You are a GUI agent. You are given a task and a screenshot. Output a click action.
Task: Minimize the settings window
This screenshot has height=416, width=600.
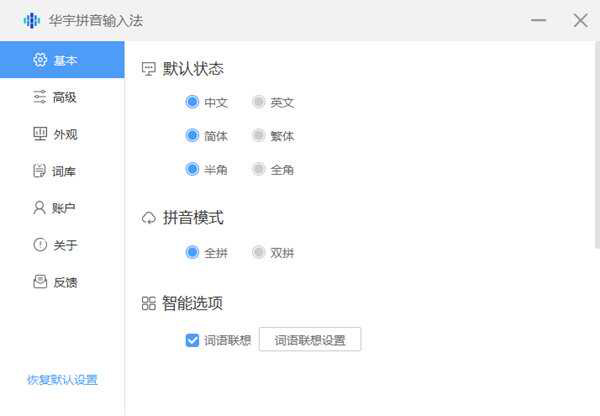(538, 20)
